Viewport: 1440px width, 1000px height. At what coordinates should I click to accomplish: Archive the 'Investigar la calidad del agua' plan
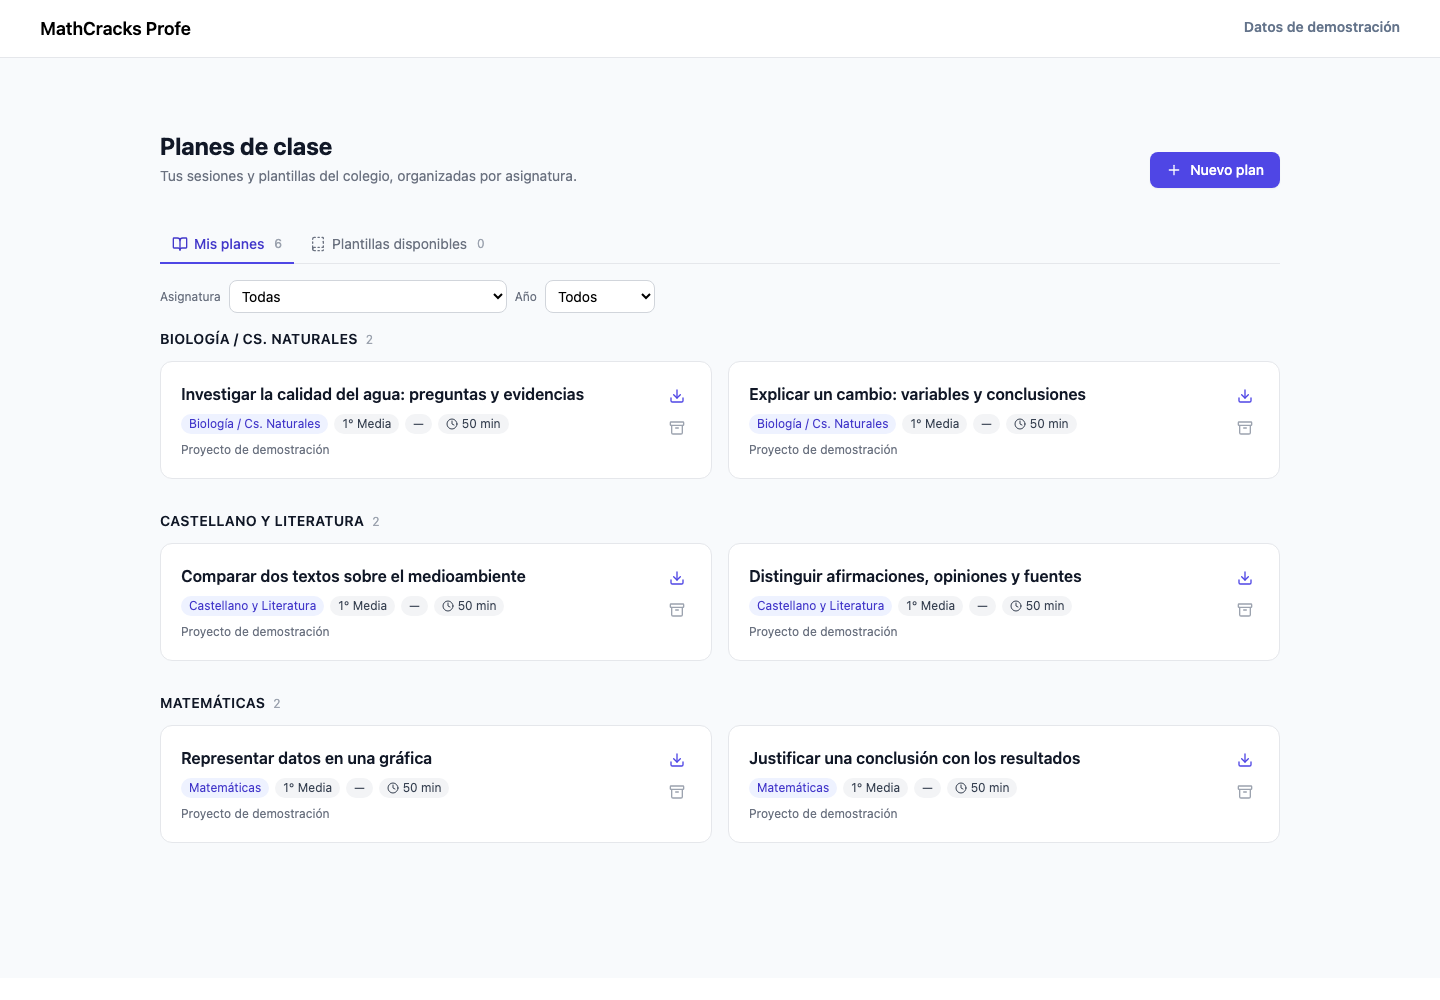click(x=677, y=428)
